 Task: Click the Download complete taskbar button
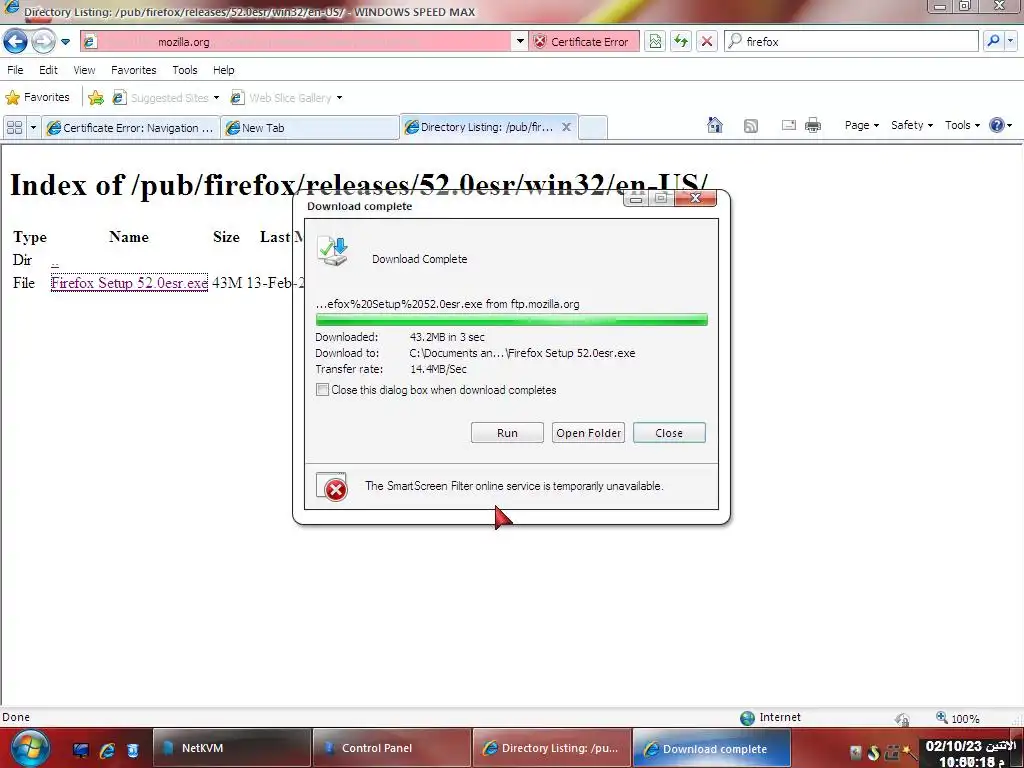click(x=712, y=748)
